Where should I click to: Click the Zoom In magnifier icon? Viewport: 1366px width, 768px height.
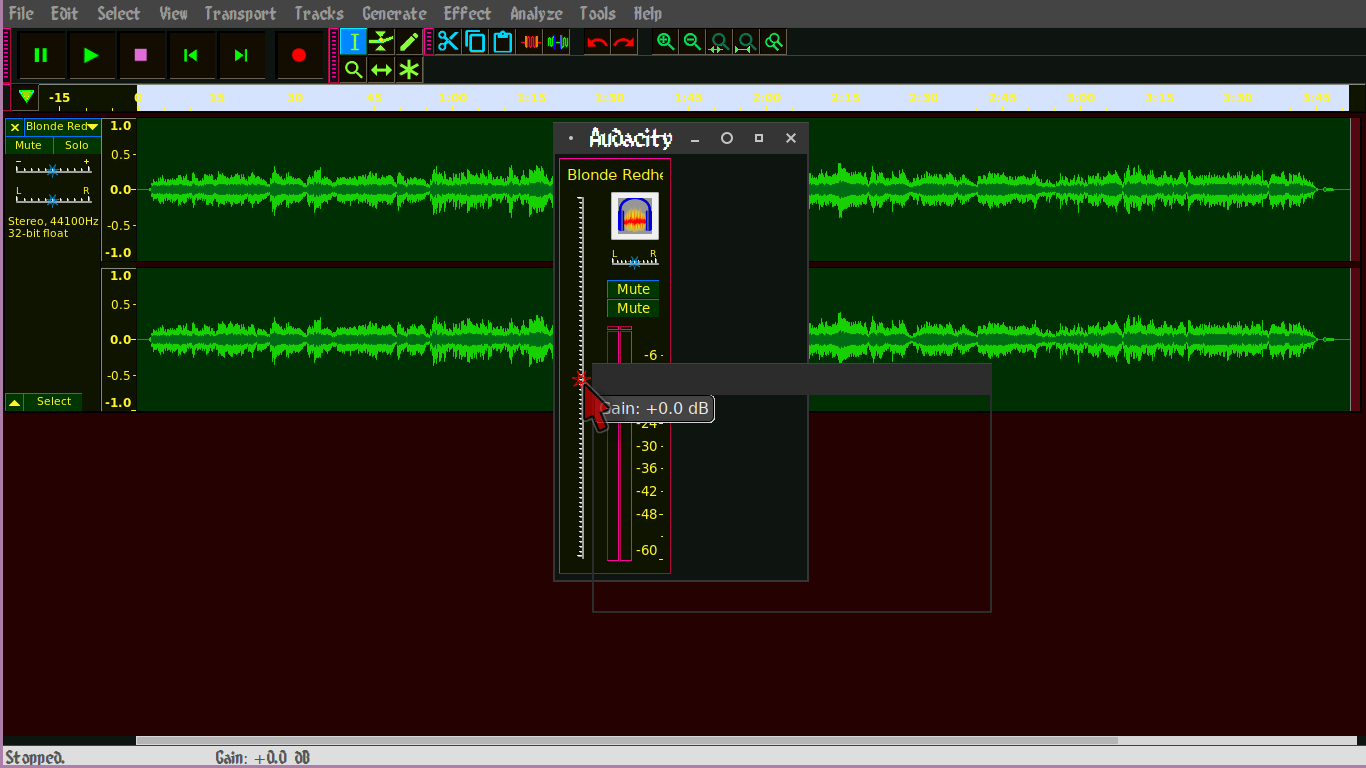pyautogui.click(x=664, y=41)
